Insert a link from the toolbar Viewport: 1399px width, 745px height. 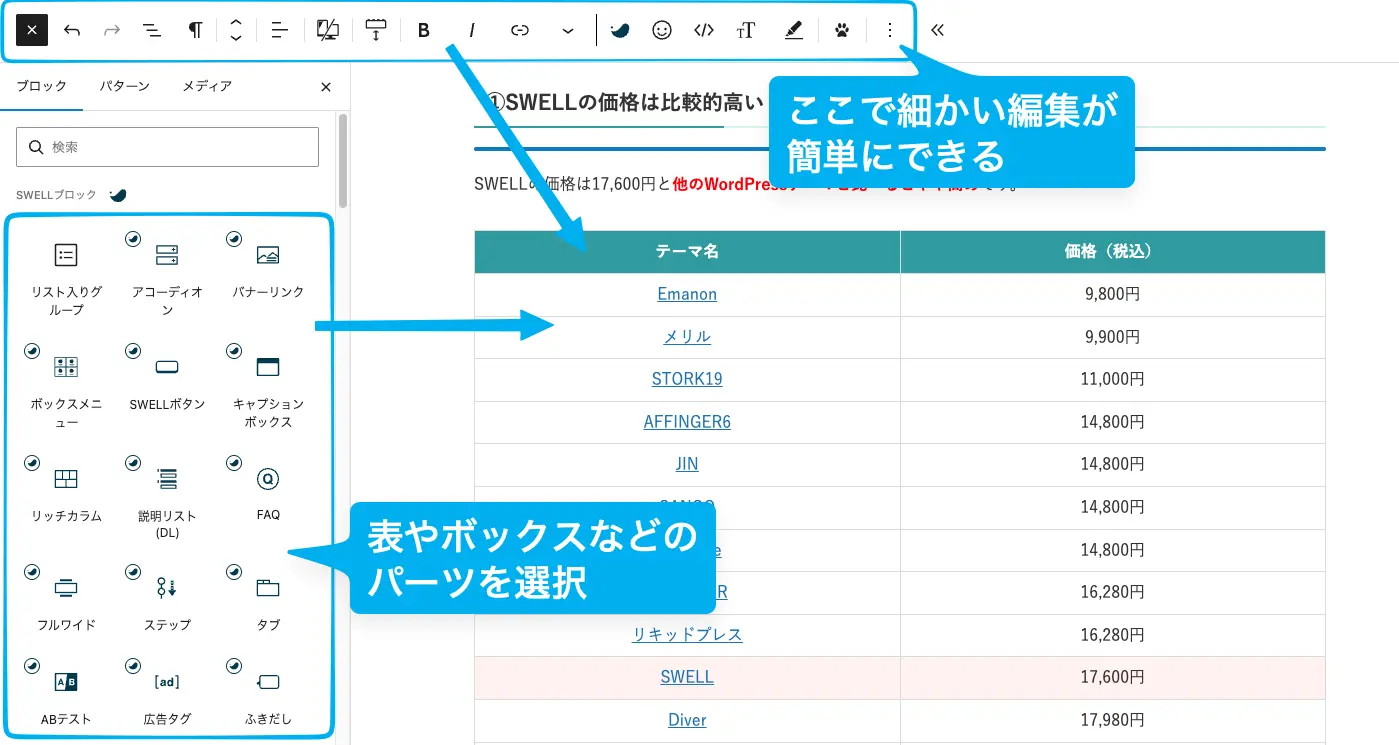coord(519,30)
